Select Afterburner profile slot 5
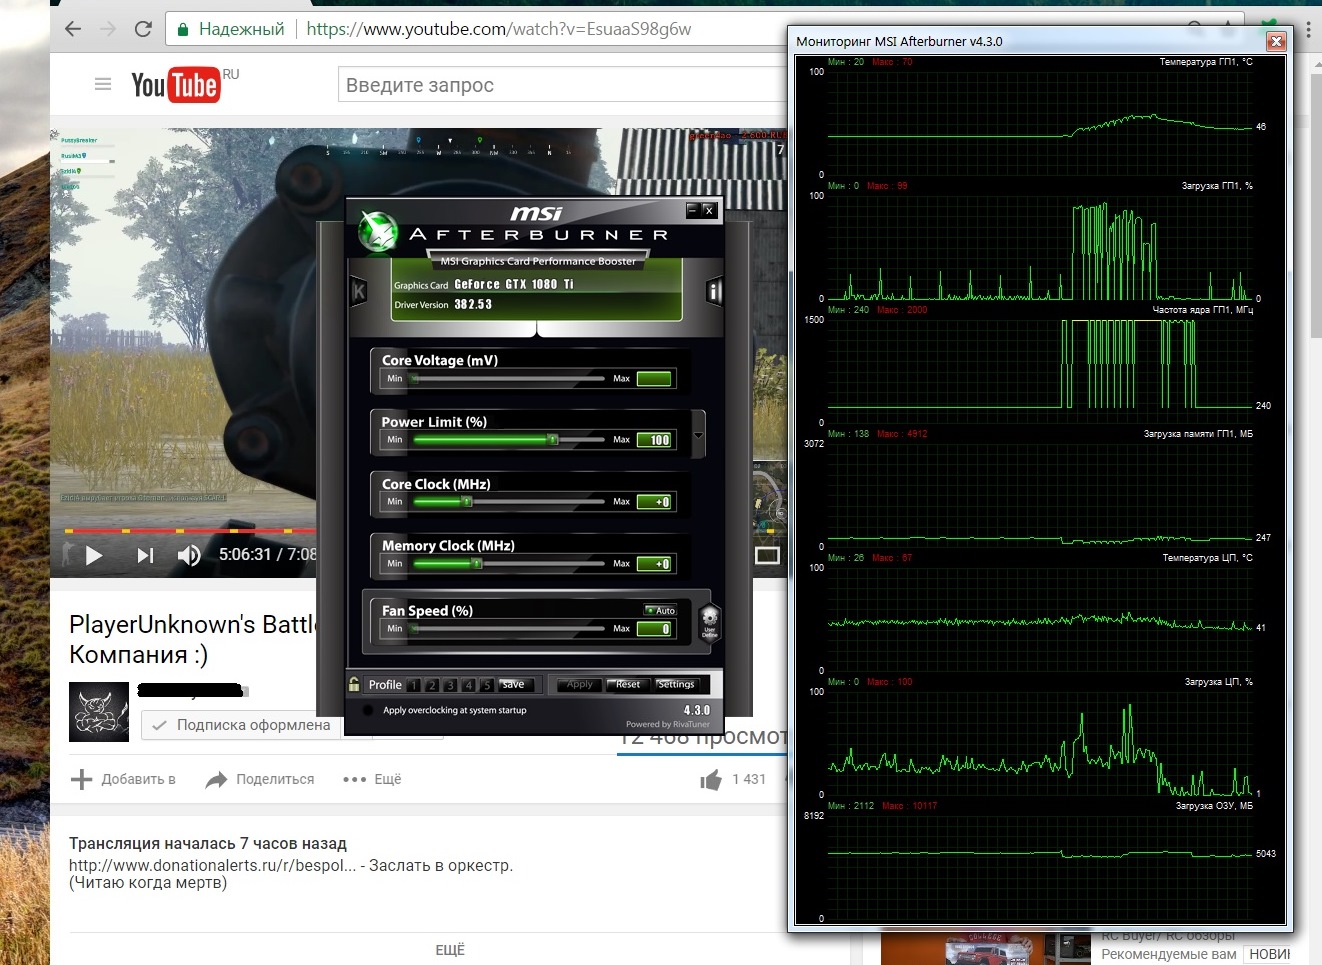This screenshot has height=965, width=1322. click(x=486, y=685)
